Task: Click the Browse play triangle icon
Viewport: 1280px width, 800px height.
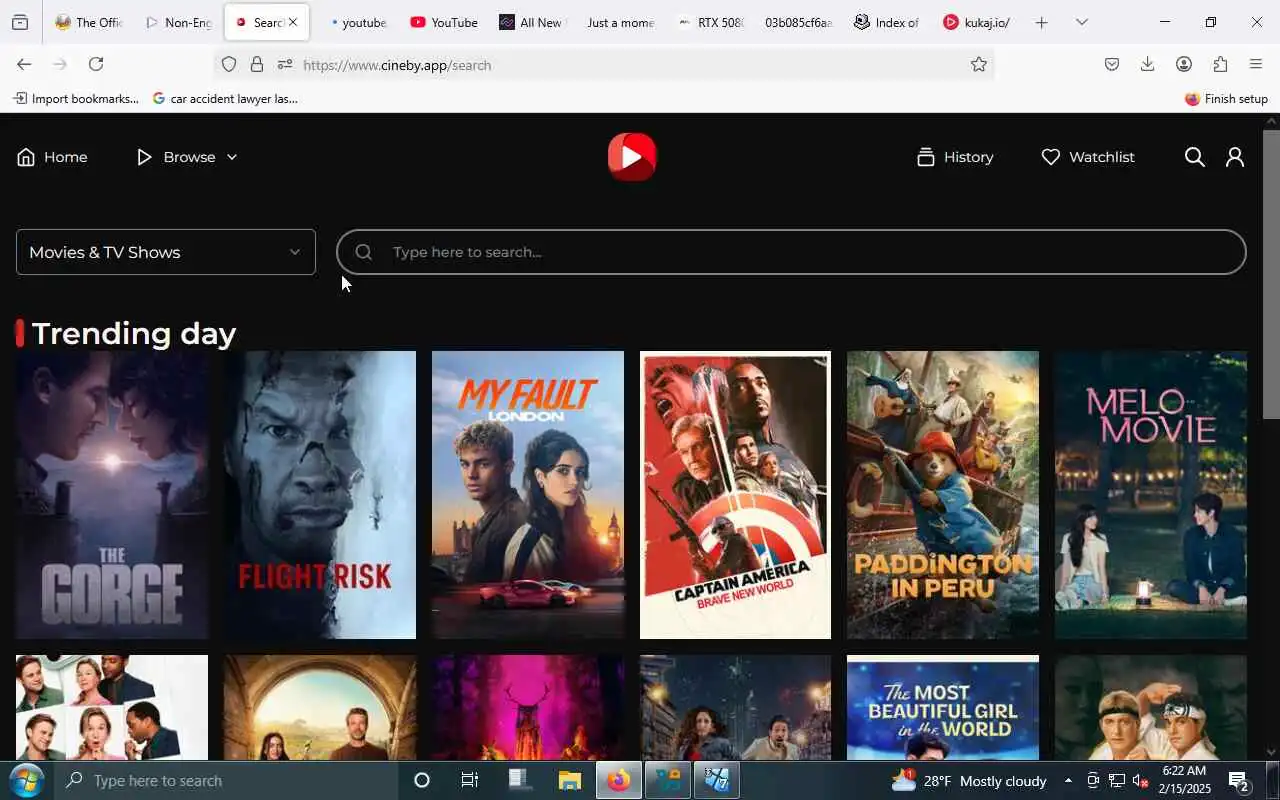Action: click(x=144, y=157)
